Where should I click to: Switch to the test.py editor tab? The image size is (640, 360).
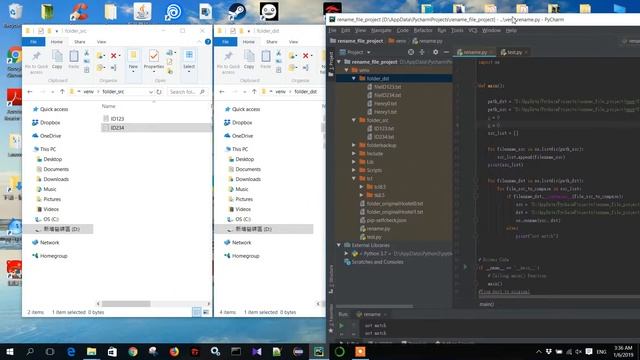514,52
